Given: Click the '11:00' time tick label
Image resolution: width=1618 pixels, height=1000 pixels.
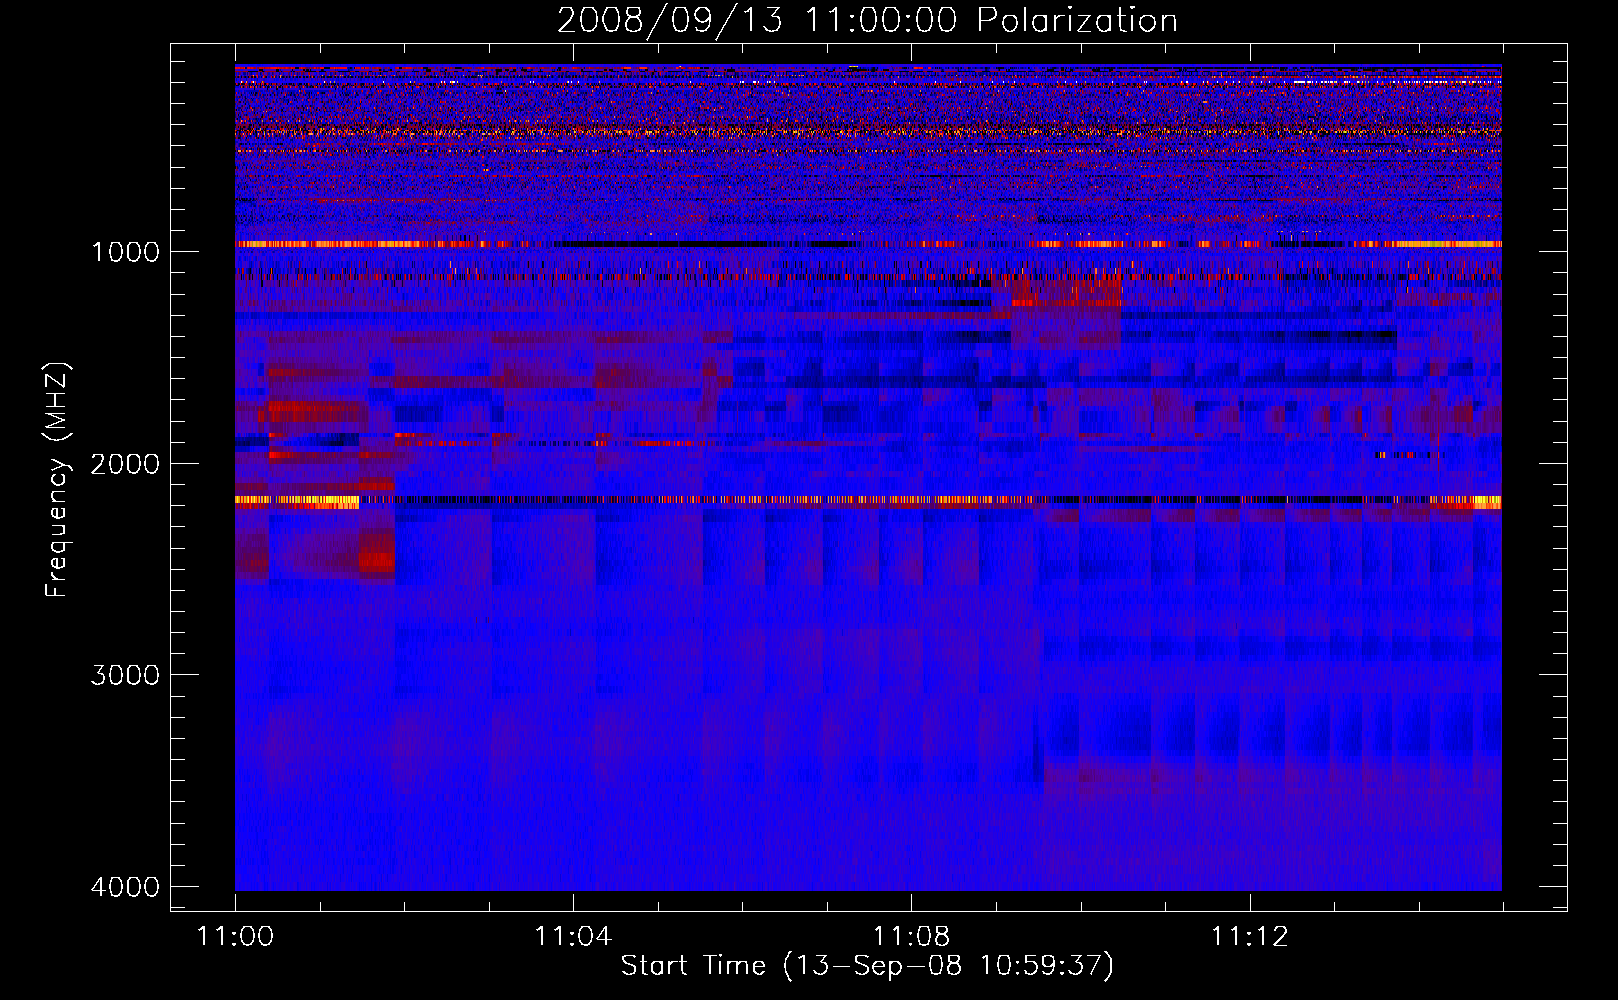Looking at the screenshot, I should [235, 937].
